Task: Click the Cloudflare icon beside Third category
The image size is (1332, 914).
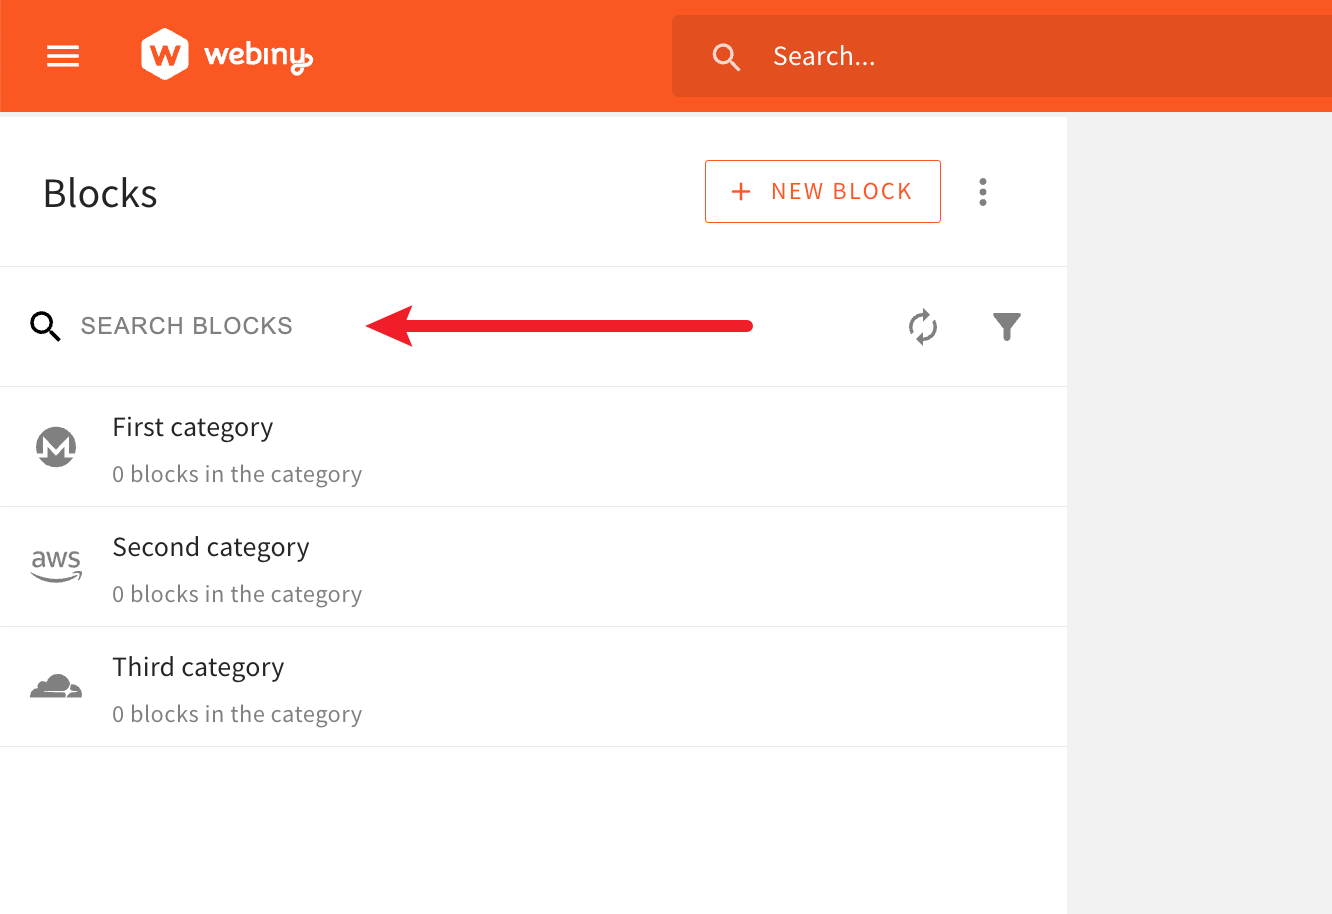Action: pos(56,687)
